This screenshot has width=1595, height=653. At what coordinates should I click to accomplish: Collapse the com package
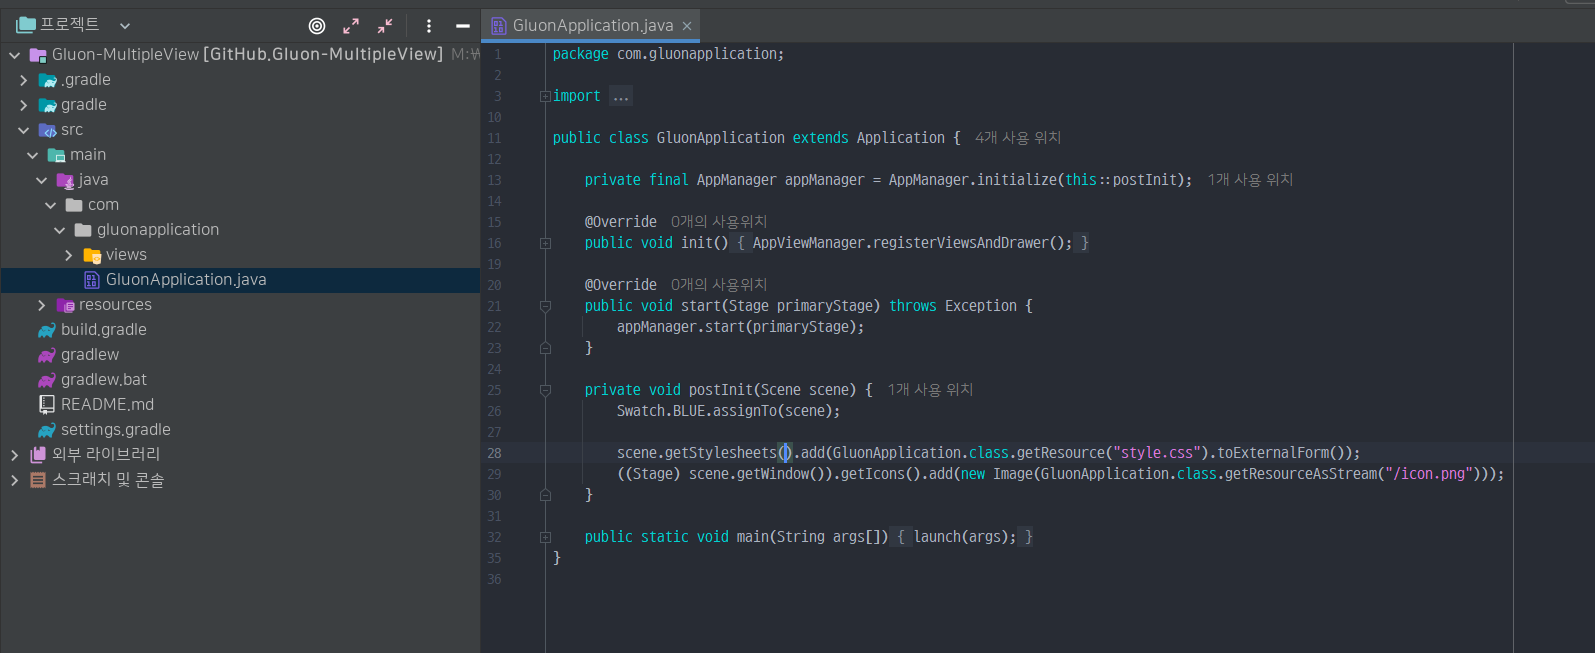tap(51, 205)
